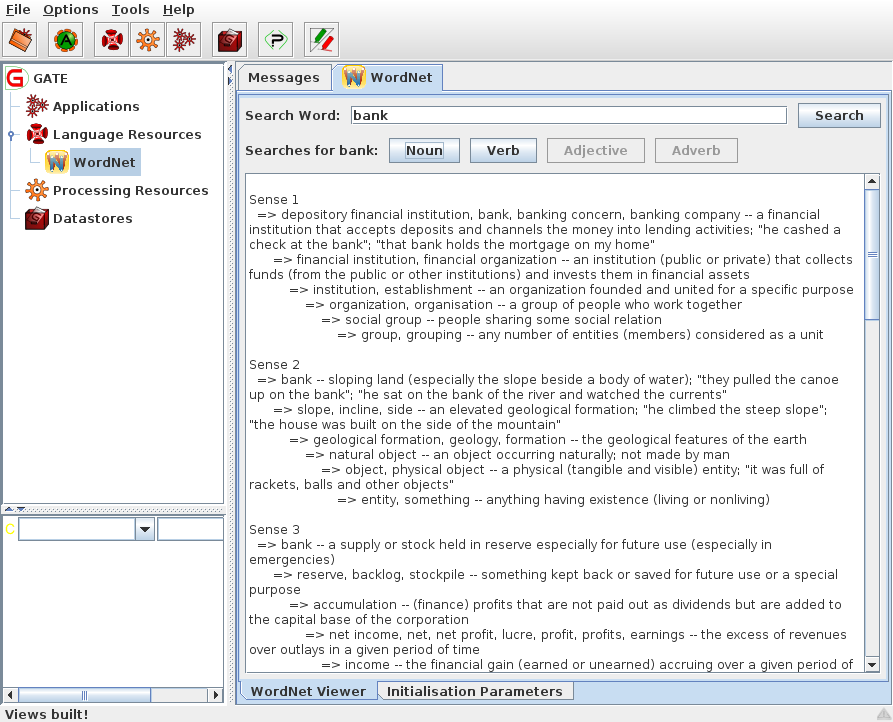The width and height of the screenshot is (893, 722).
Task: Click the split pane collapse arrows above lower-left panel
Action: pyautogui.click(x=15, y=509)
